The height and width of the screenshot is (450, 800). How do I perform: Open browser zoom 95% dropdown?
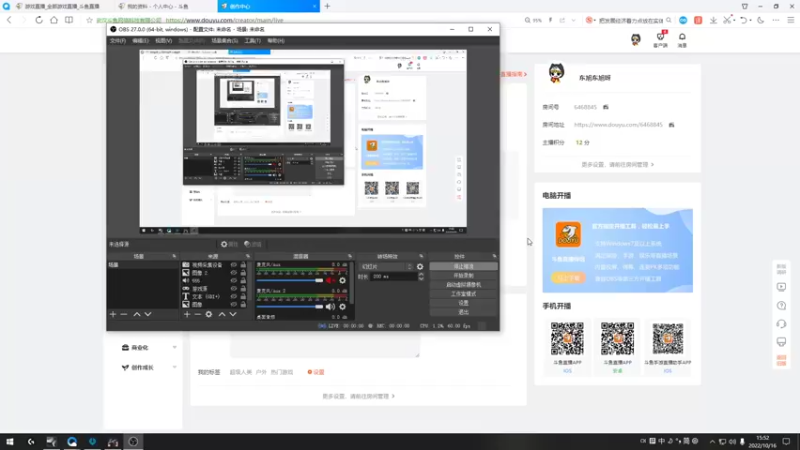(x=534, y=20)
